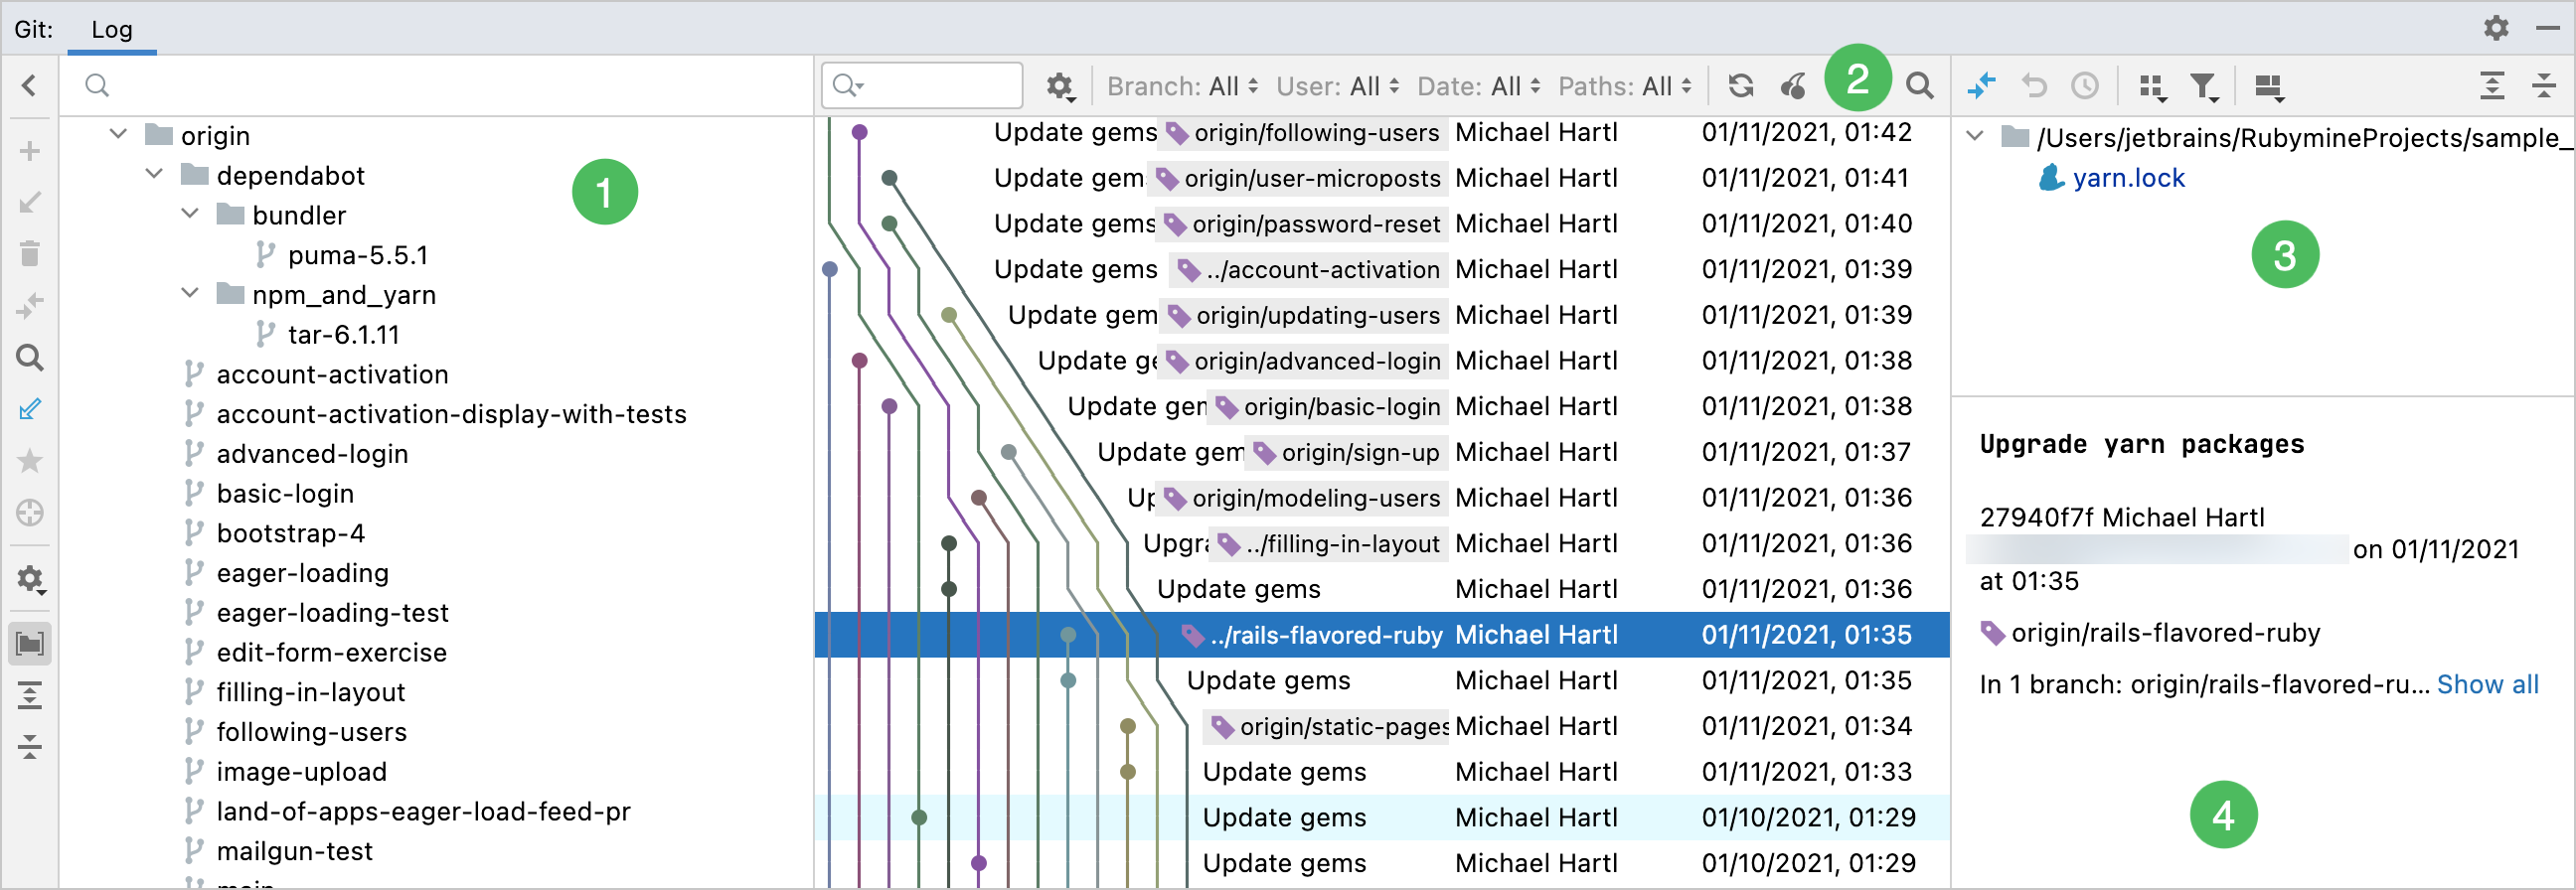Select the Date: All filter menu
The height and width of the screenshot is (890, 2576).
click(1478, 87)
